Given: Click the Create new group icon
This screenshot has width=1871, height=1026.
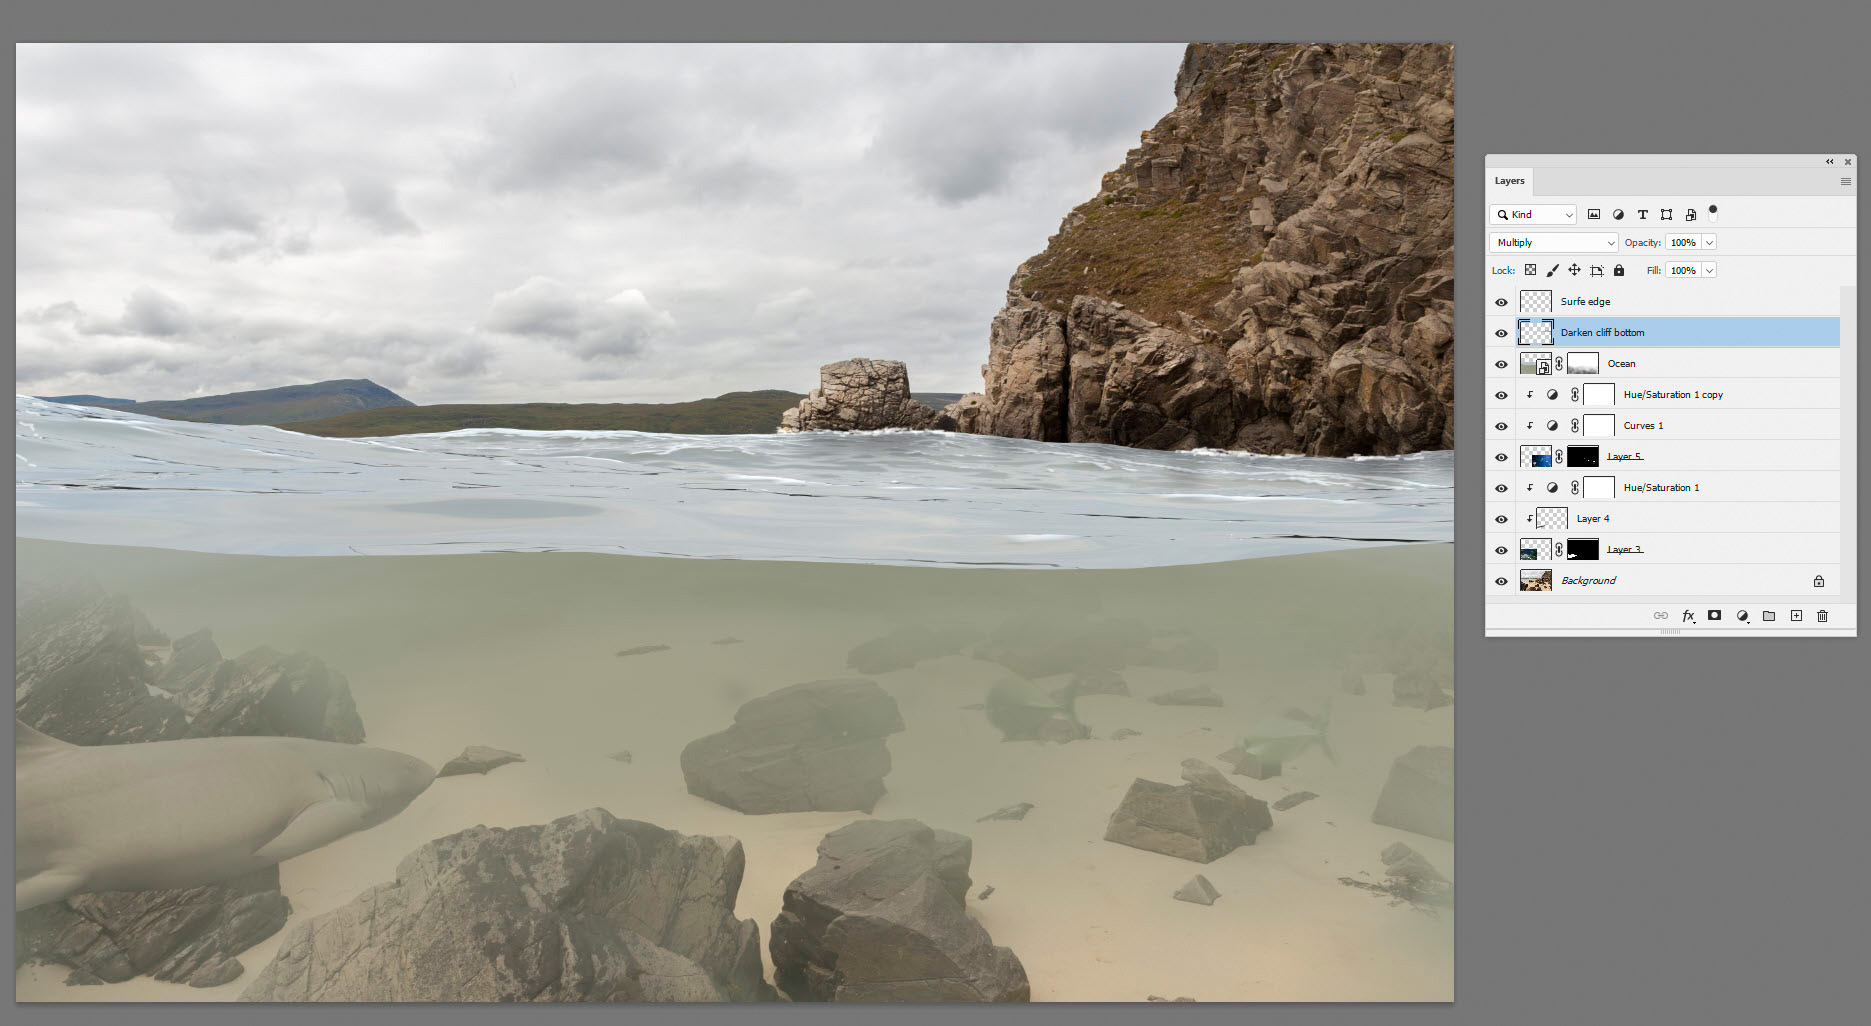Looking at the screenshot, I should [1769, 616].
